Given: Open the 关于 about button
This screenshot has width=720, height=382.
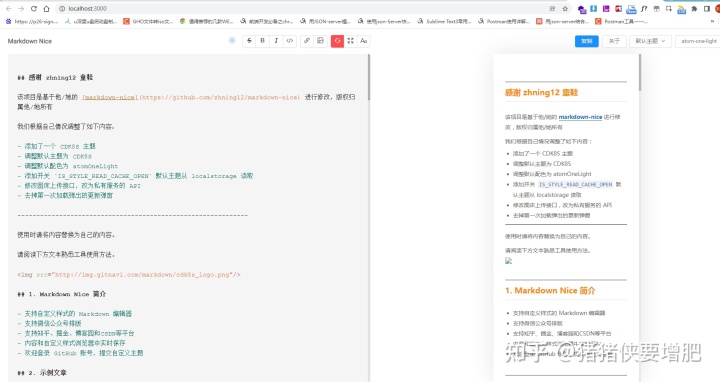Looking at the screenshot, I should [614, 41].
